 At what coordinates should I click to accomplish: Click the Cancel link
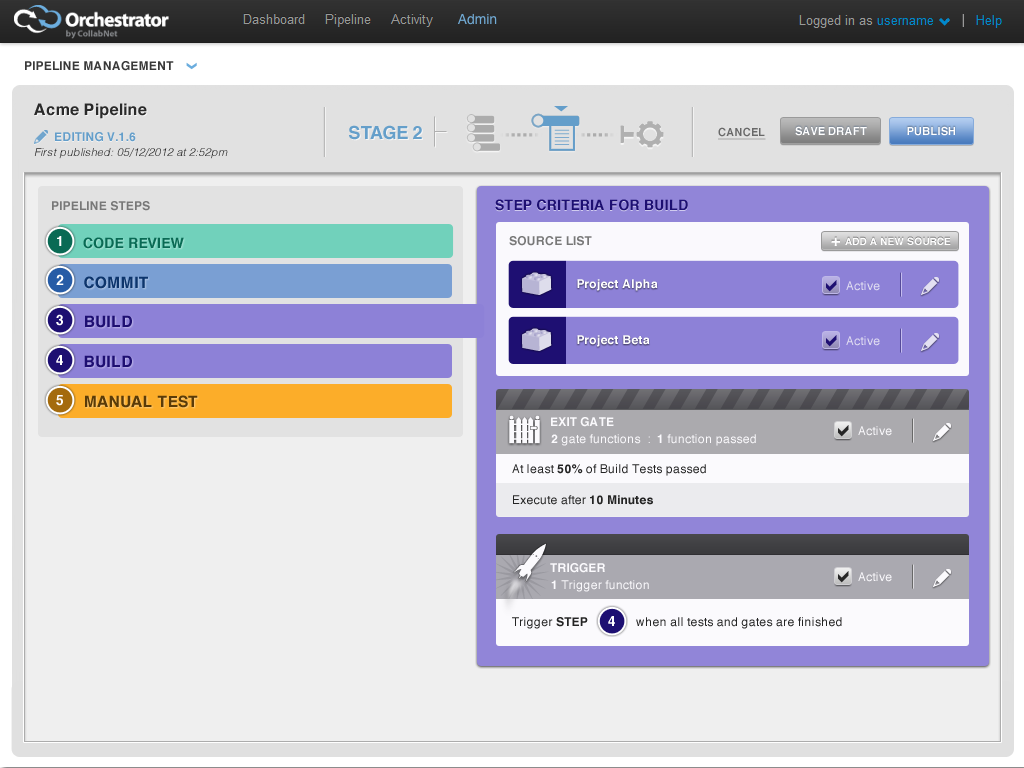741,132
